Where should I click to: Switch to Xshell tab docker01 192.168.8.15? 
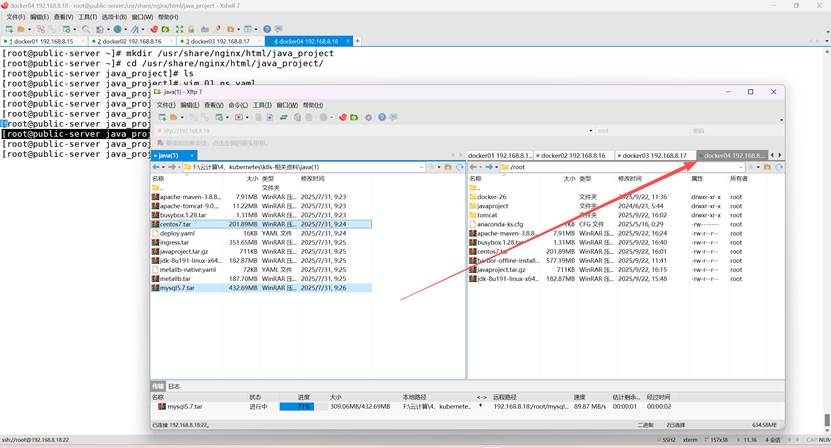pyautogui.click(x=44, y=41)
